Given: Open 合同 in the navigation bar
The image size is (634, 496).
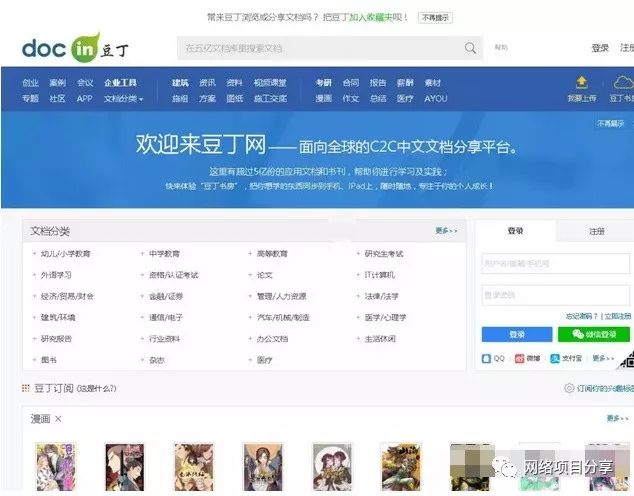Looking at the screenshot, I should click(351, 83).
